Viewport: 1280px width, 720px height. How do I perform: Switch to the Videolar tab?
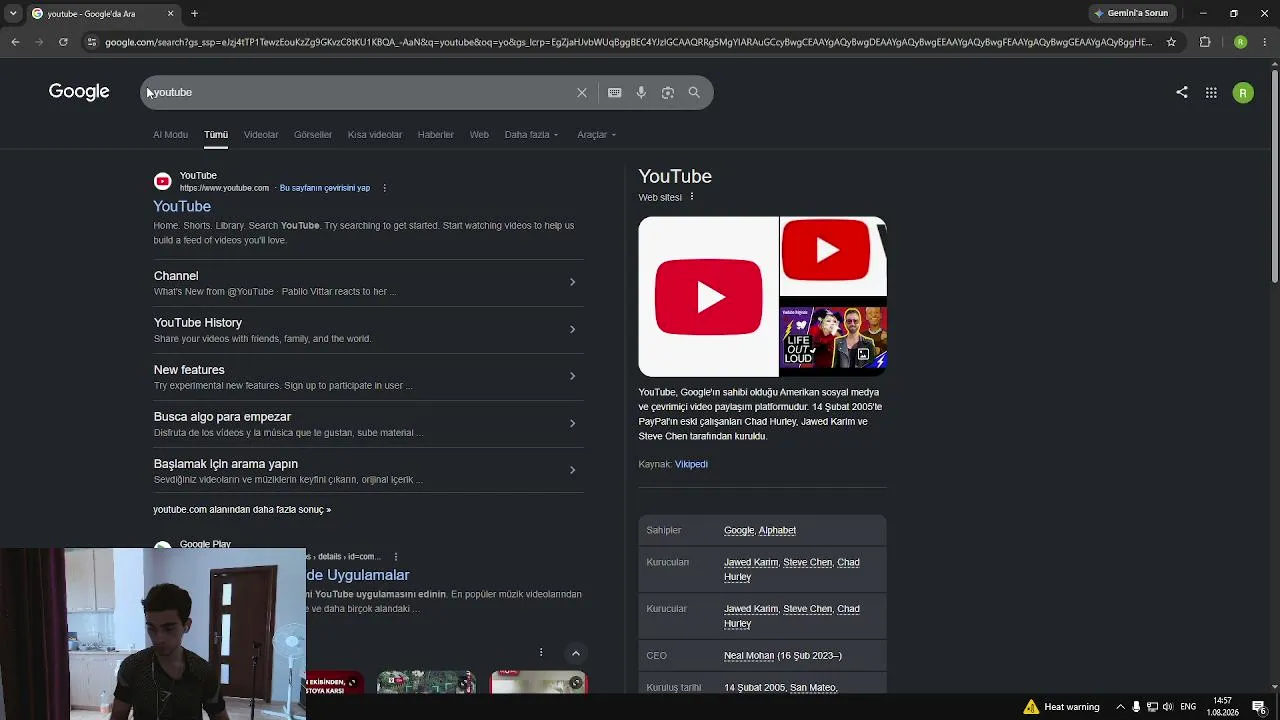click(261, 134)
